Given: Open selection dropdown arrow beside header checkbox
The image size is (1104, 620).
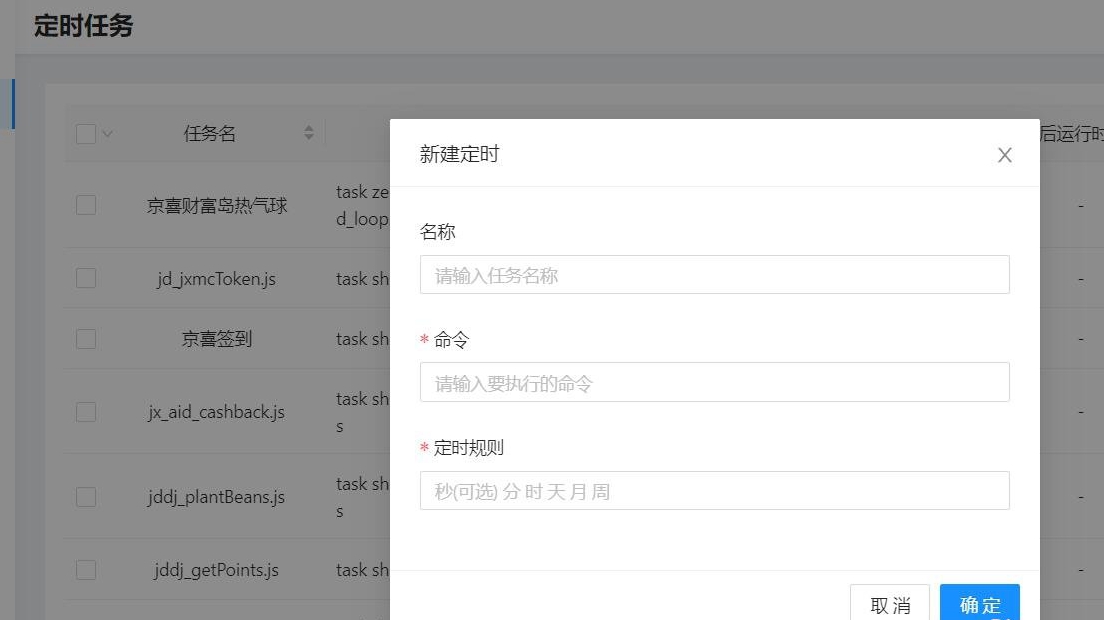Looking at the screenshot, I should [x=107, y=133].
